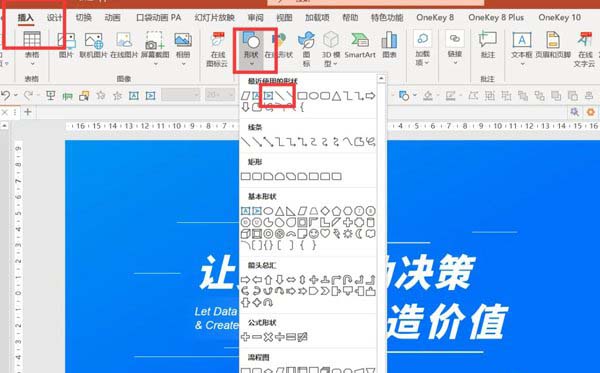Choose the scribble freeform shape under 线条
This screenshot has width=600, height=373.
pos(370,142)
